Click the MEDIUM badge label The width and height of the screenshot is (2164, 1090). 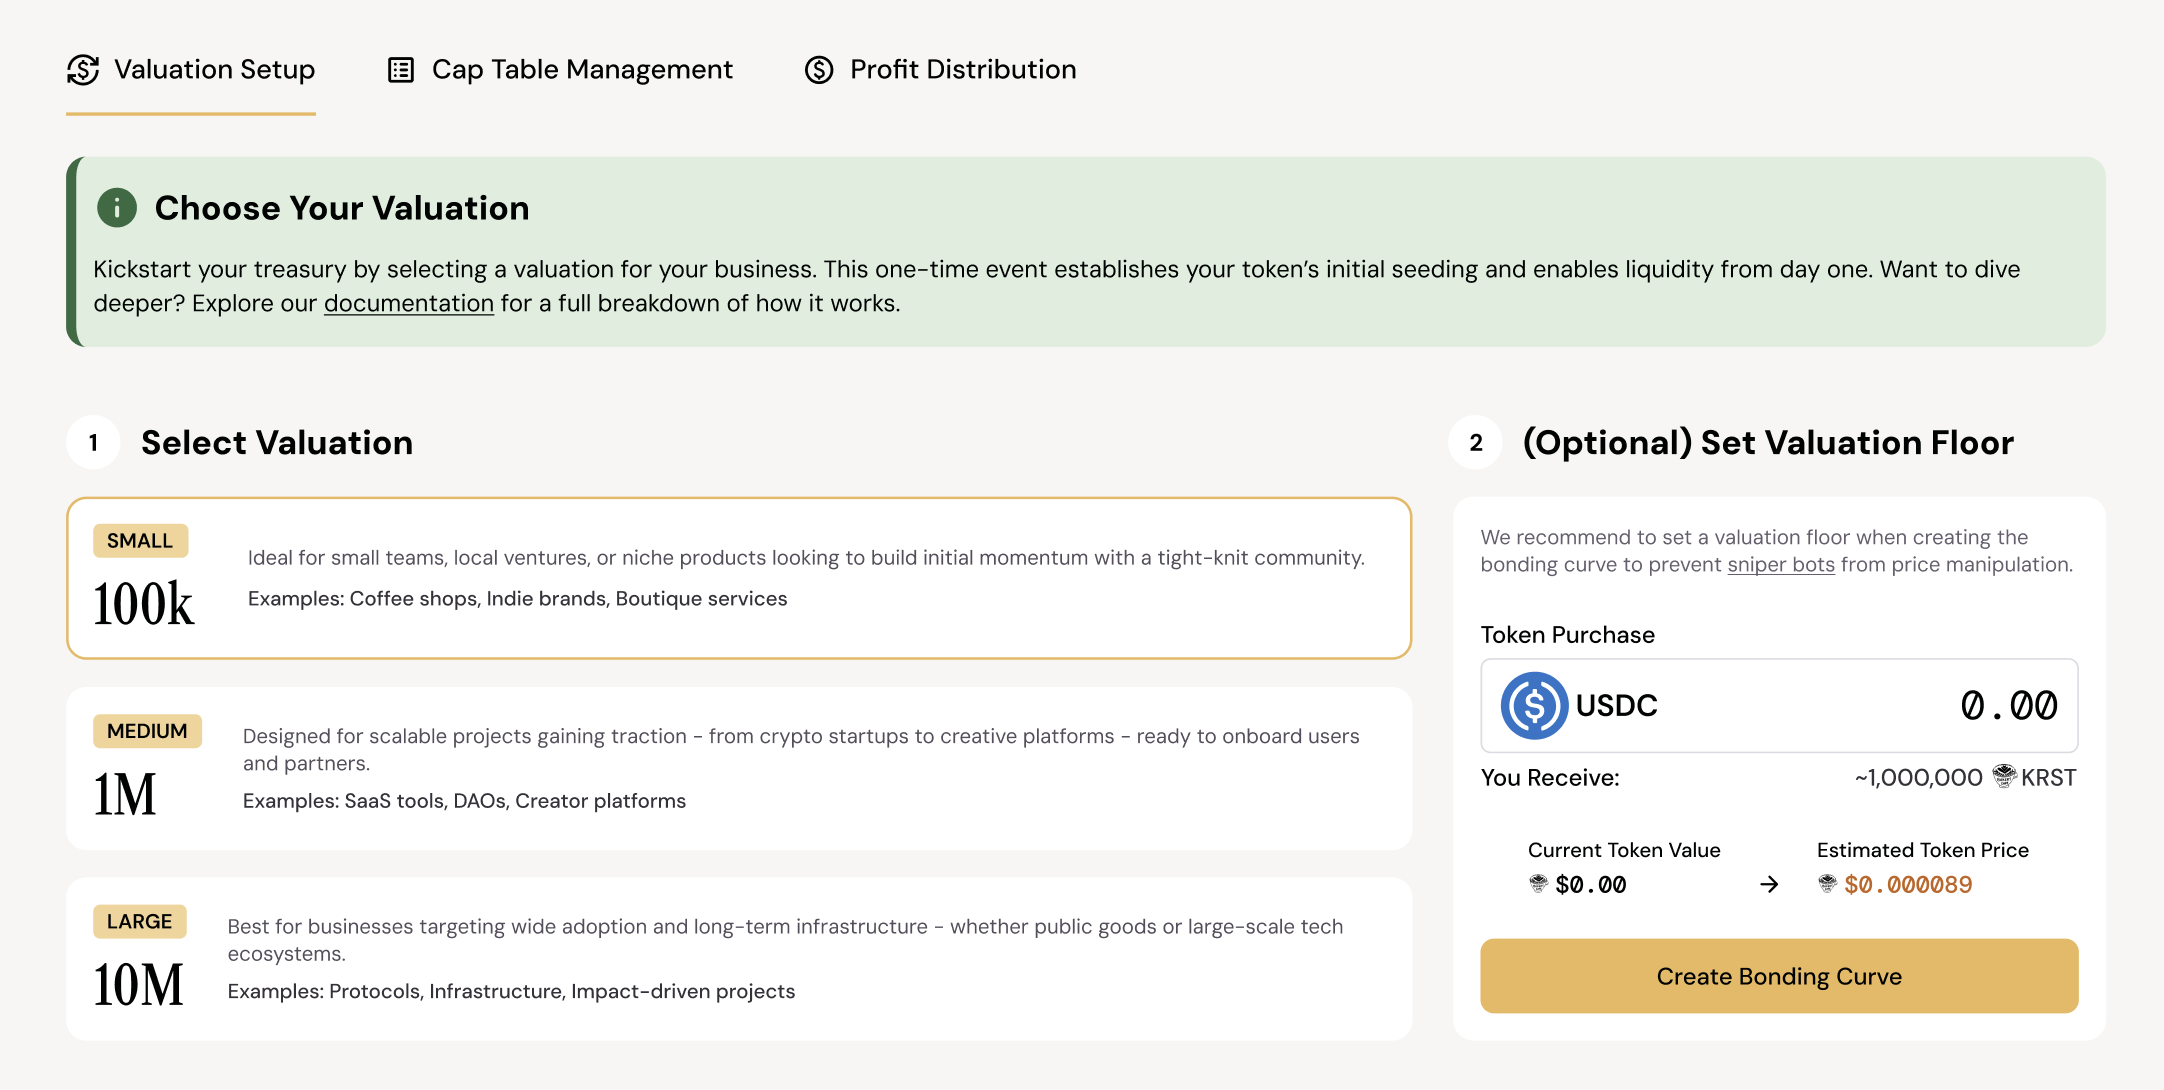(x=147, y=731)
